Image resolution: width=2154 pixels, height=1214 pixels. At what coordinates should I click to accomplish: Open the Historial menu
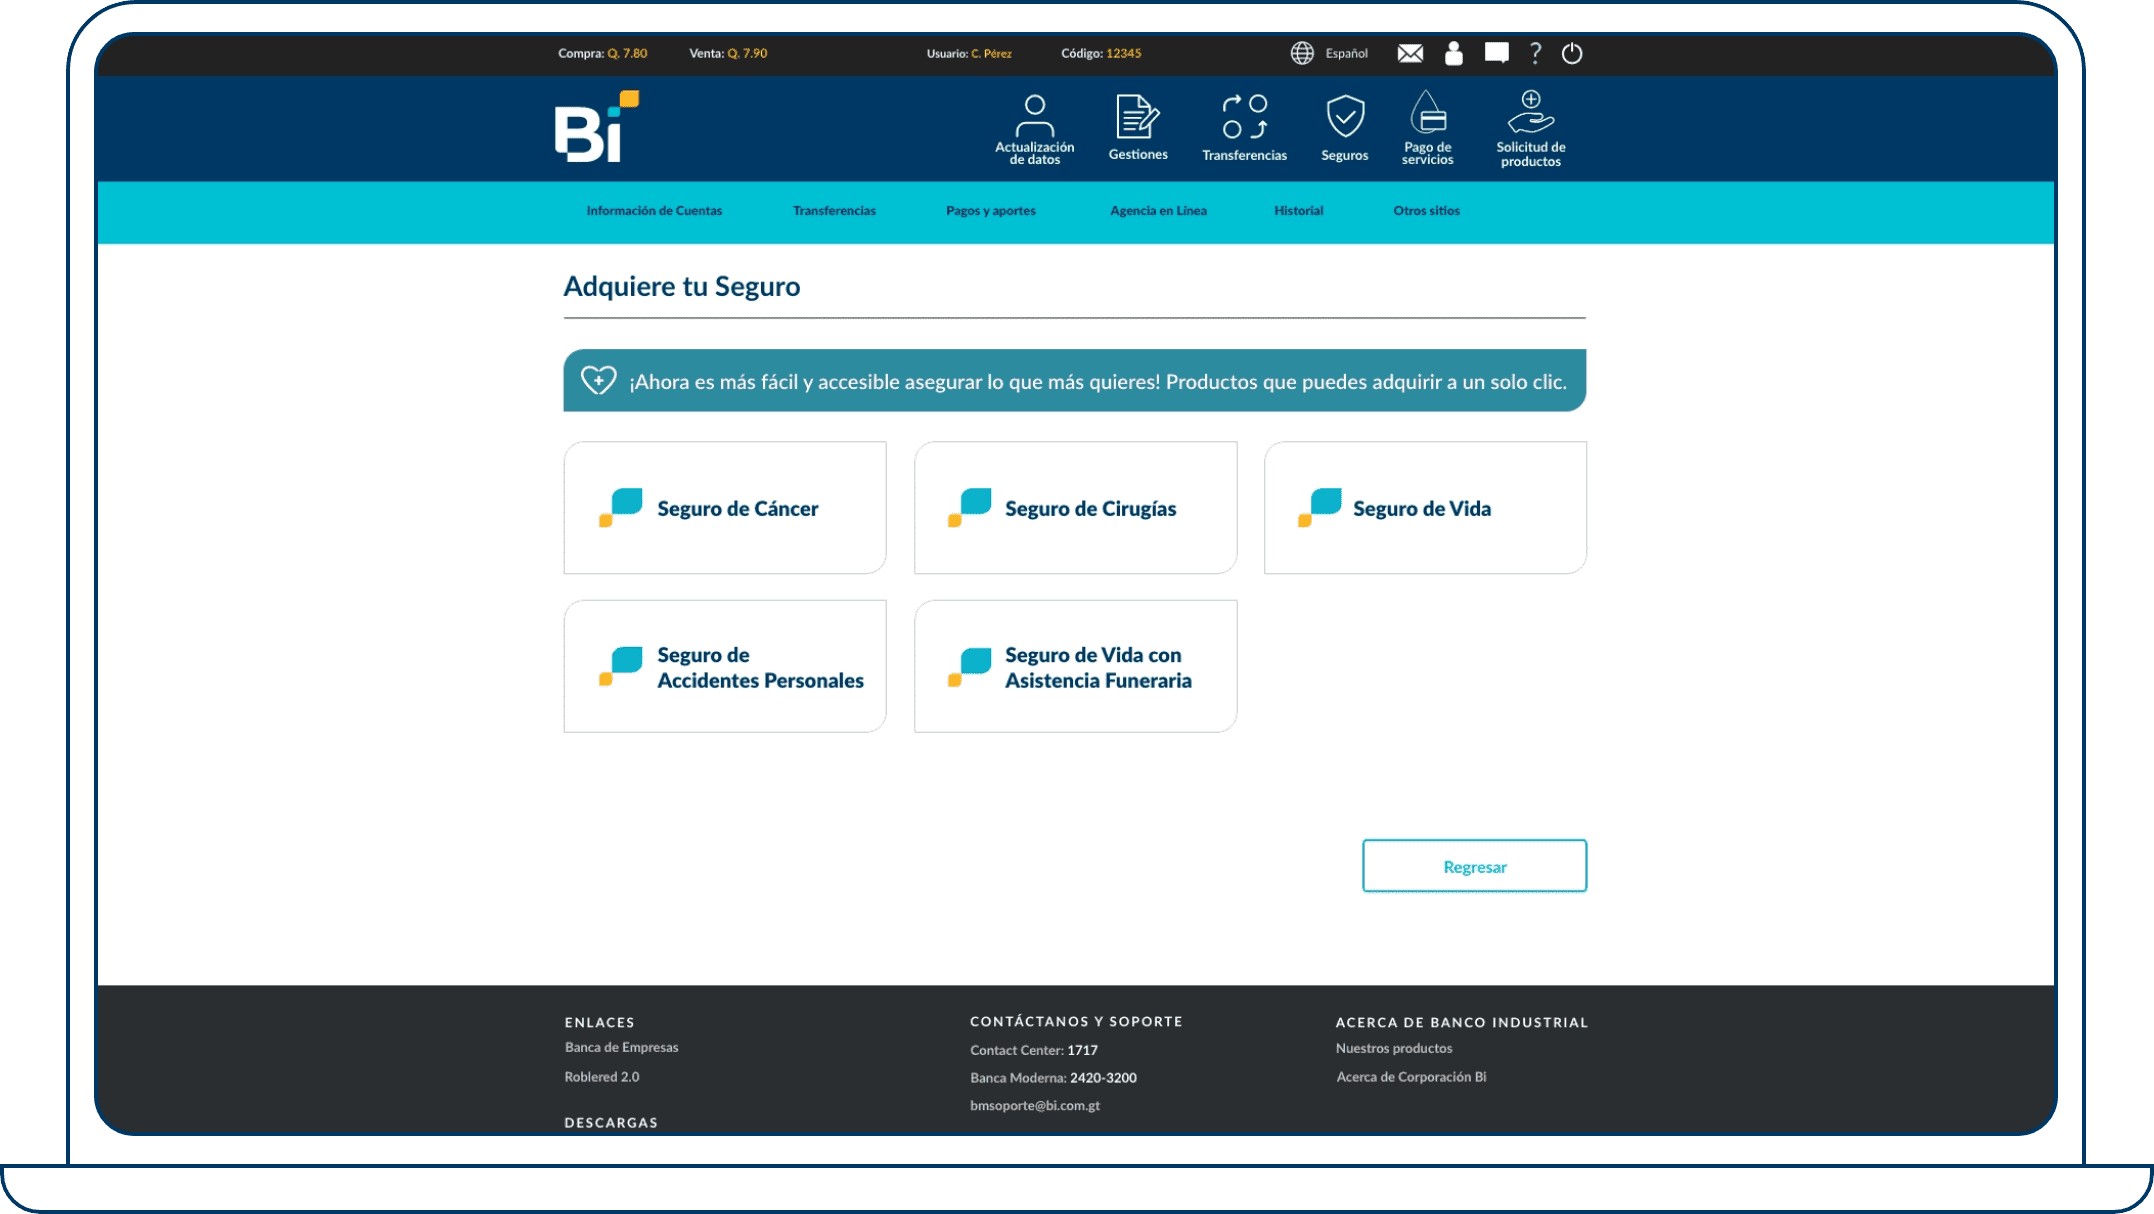click(1298, 211)
